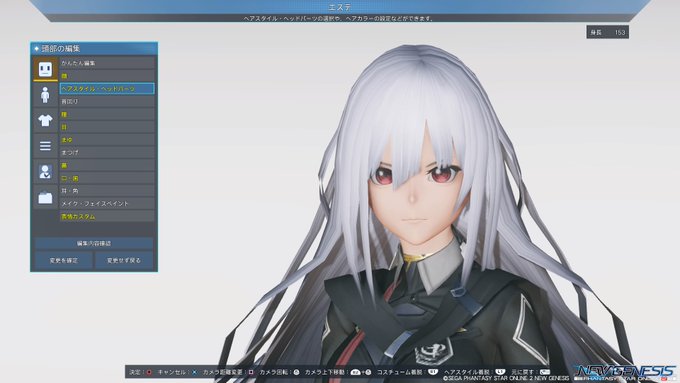Click the 決定 control hint
Viewport: 680px width, 383px height.
(x=140, y=372)
